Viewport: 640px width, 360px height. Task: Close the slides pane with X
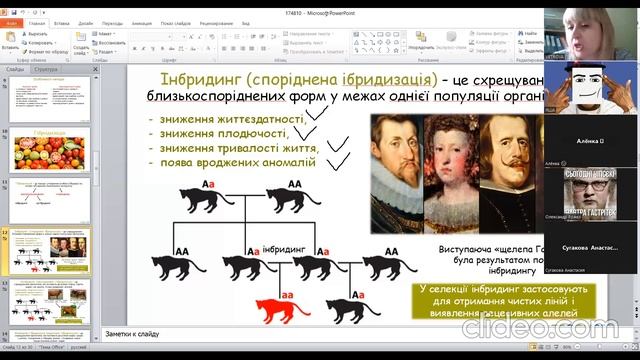pyautogui.click(x=96, y=69)
